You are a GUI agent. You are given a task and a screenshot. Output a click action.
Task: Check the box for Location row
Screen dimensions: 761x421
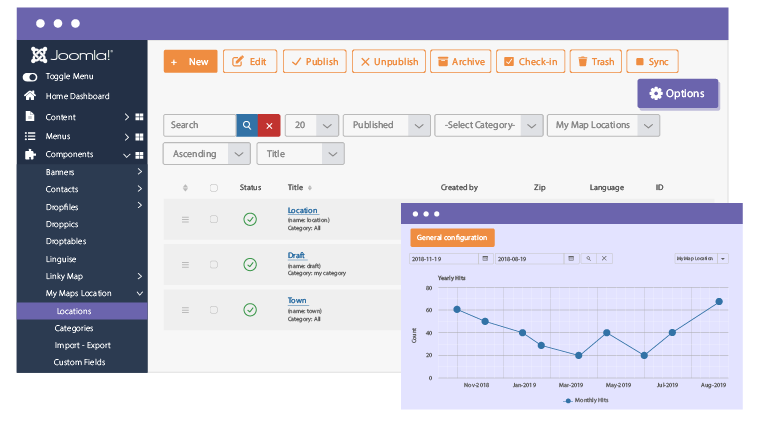(x=214, y=219)
